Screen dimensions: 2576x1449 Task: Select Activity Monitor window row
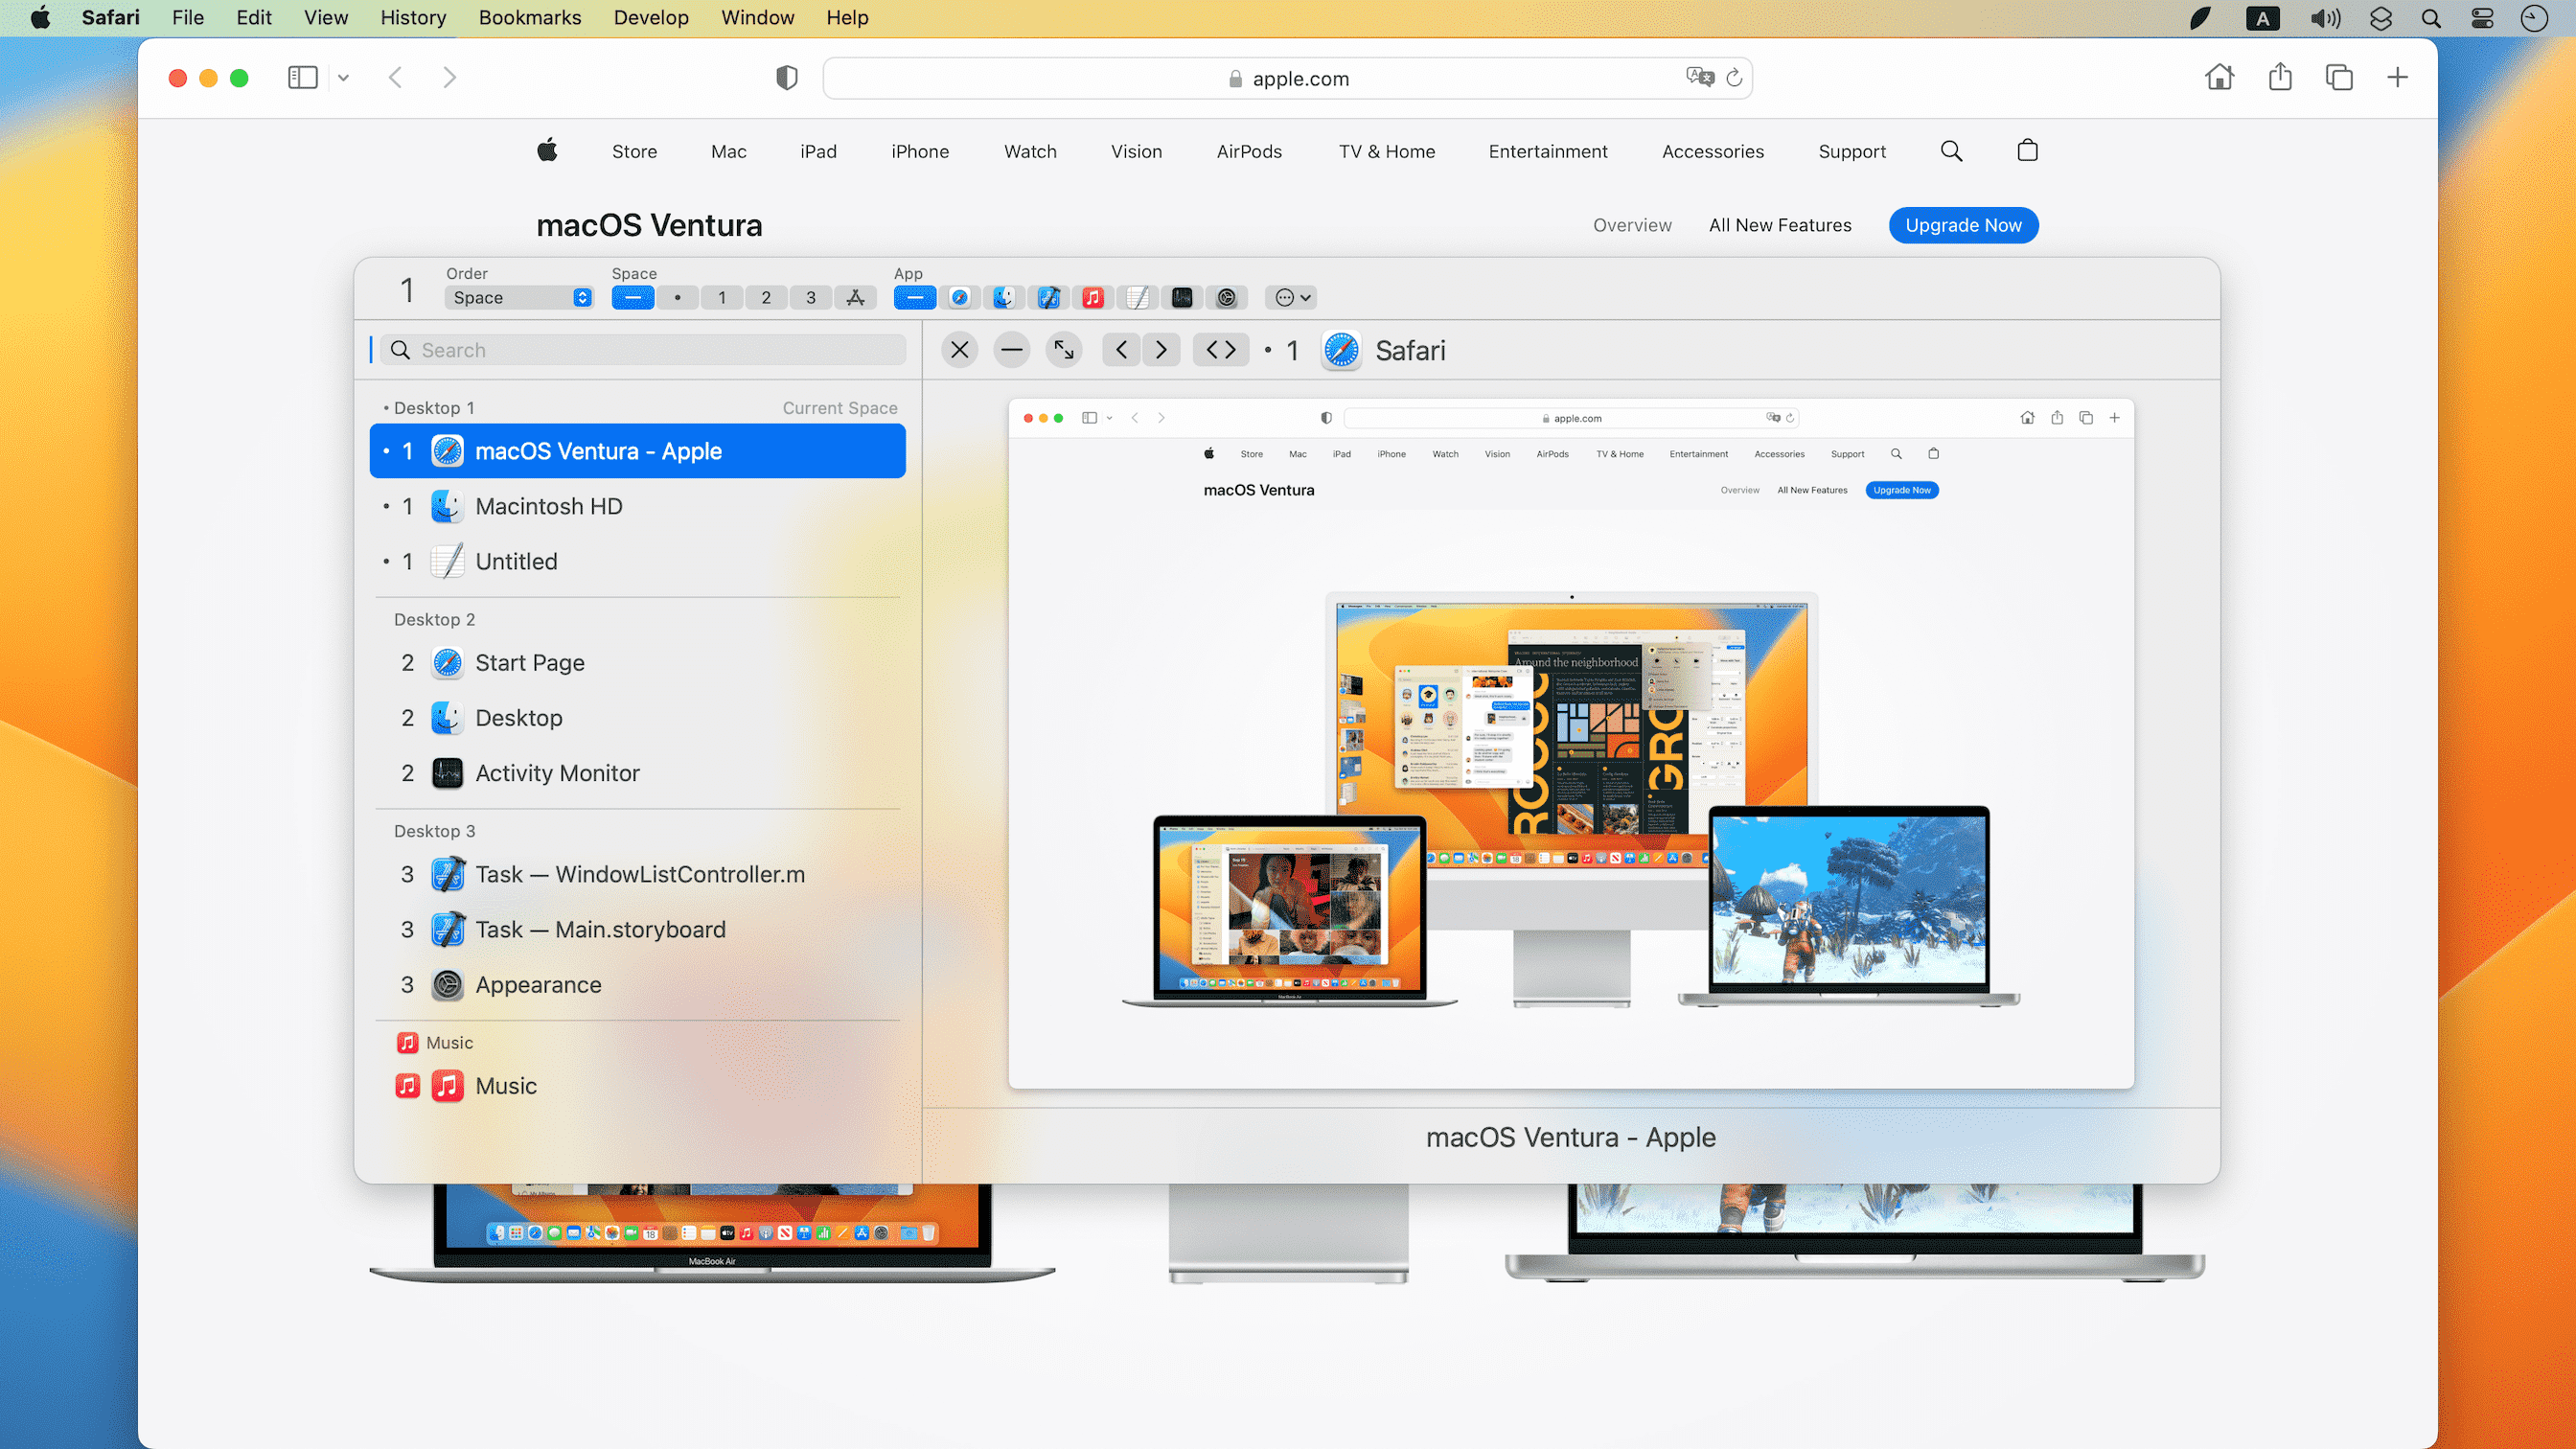(x=638, y=773)
